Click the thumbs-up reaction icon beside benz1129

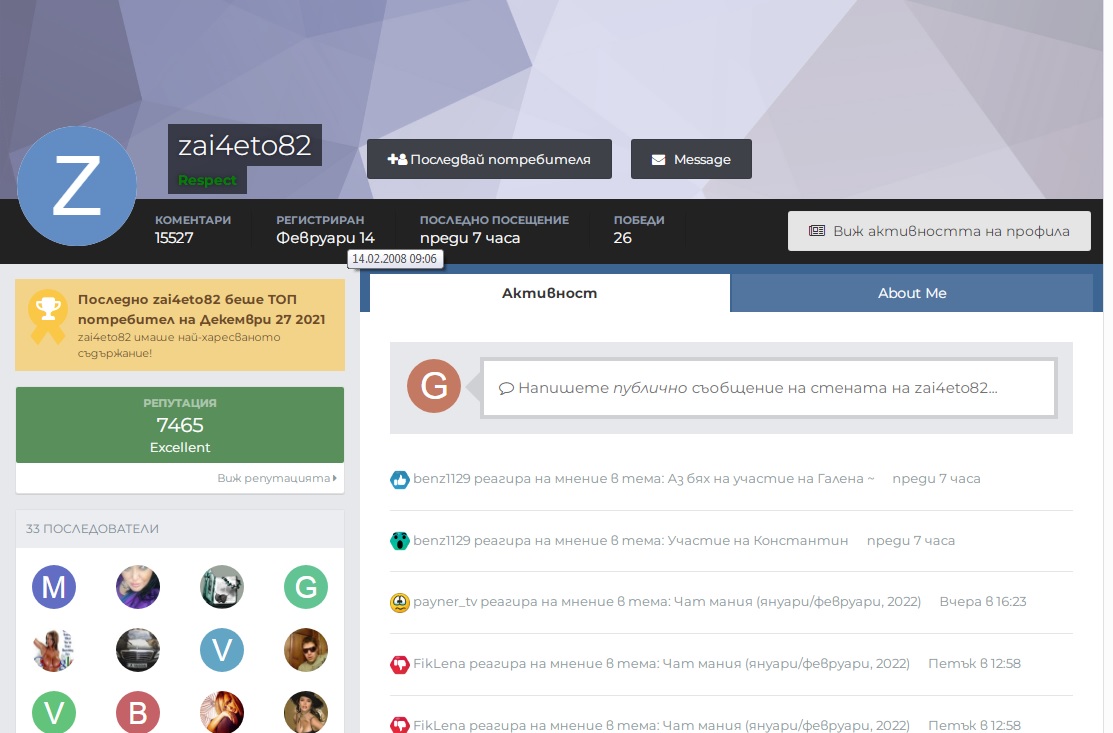coord(400,479)
